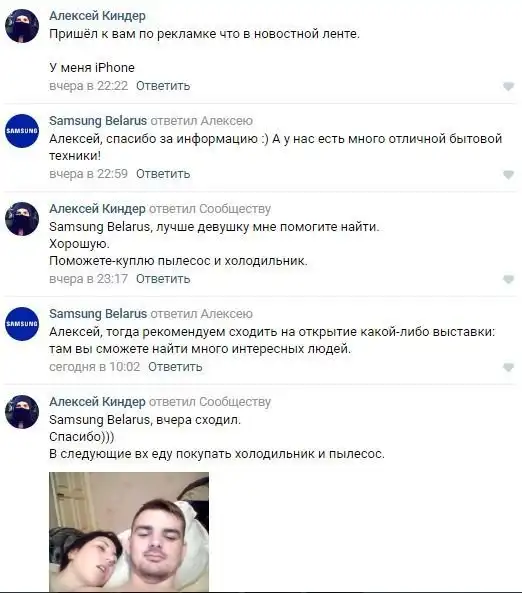The image size is (522, 593).
Task: Reply to comment posted вчера в 23:17
Action: tap(163, 279)
